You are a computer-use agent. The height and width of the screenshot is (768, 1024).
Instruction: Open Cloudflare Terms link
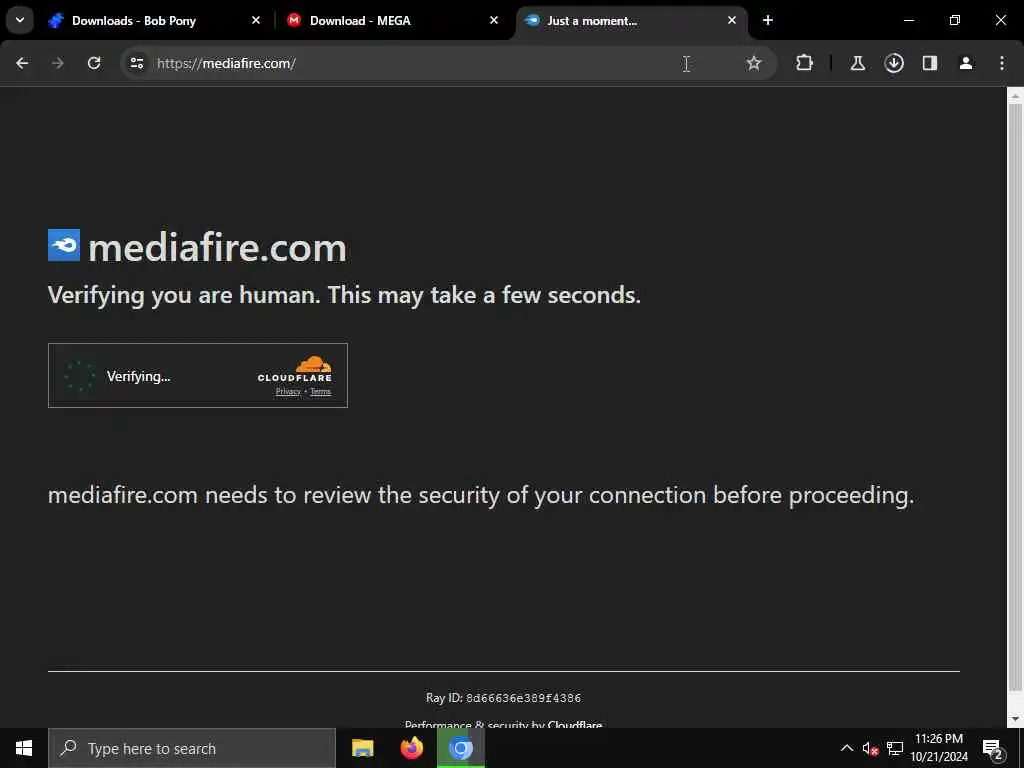pyautogui.click(x=321, y=391)
